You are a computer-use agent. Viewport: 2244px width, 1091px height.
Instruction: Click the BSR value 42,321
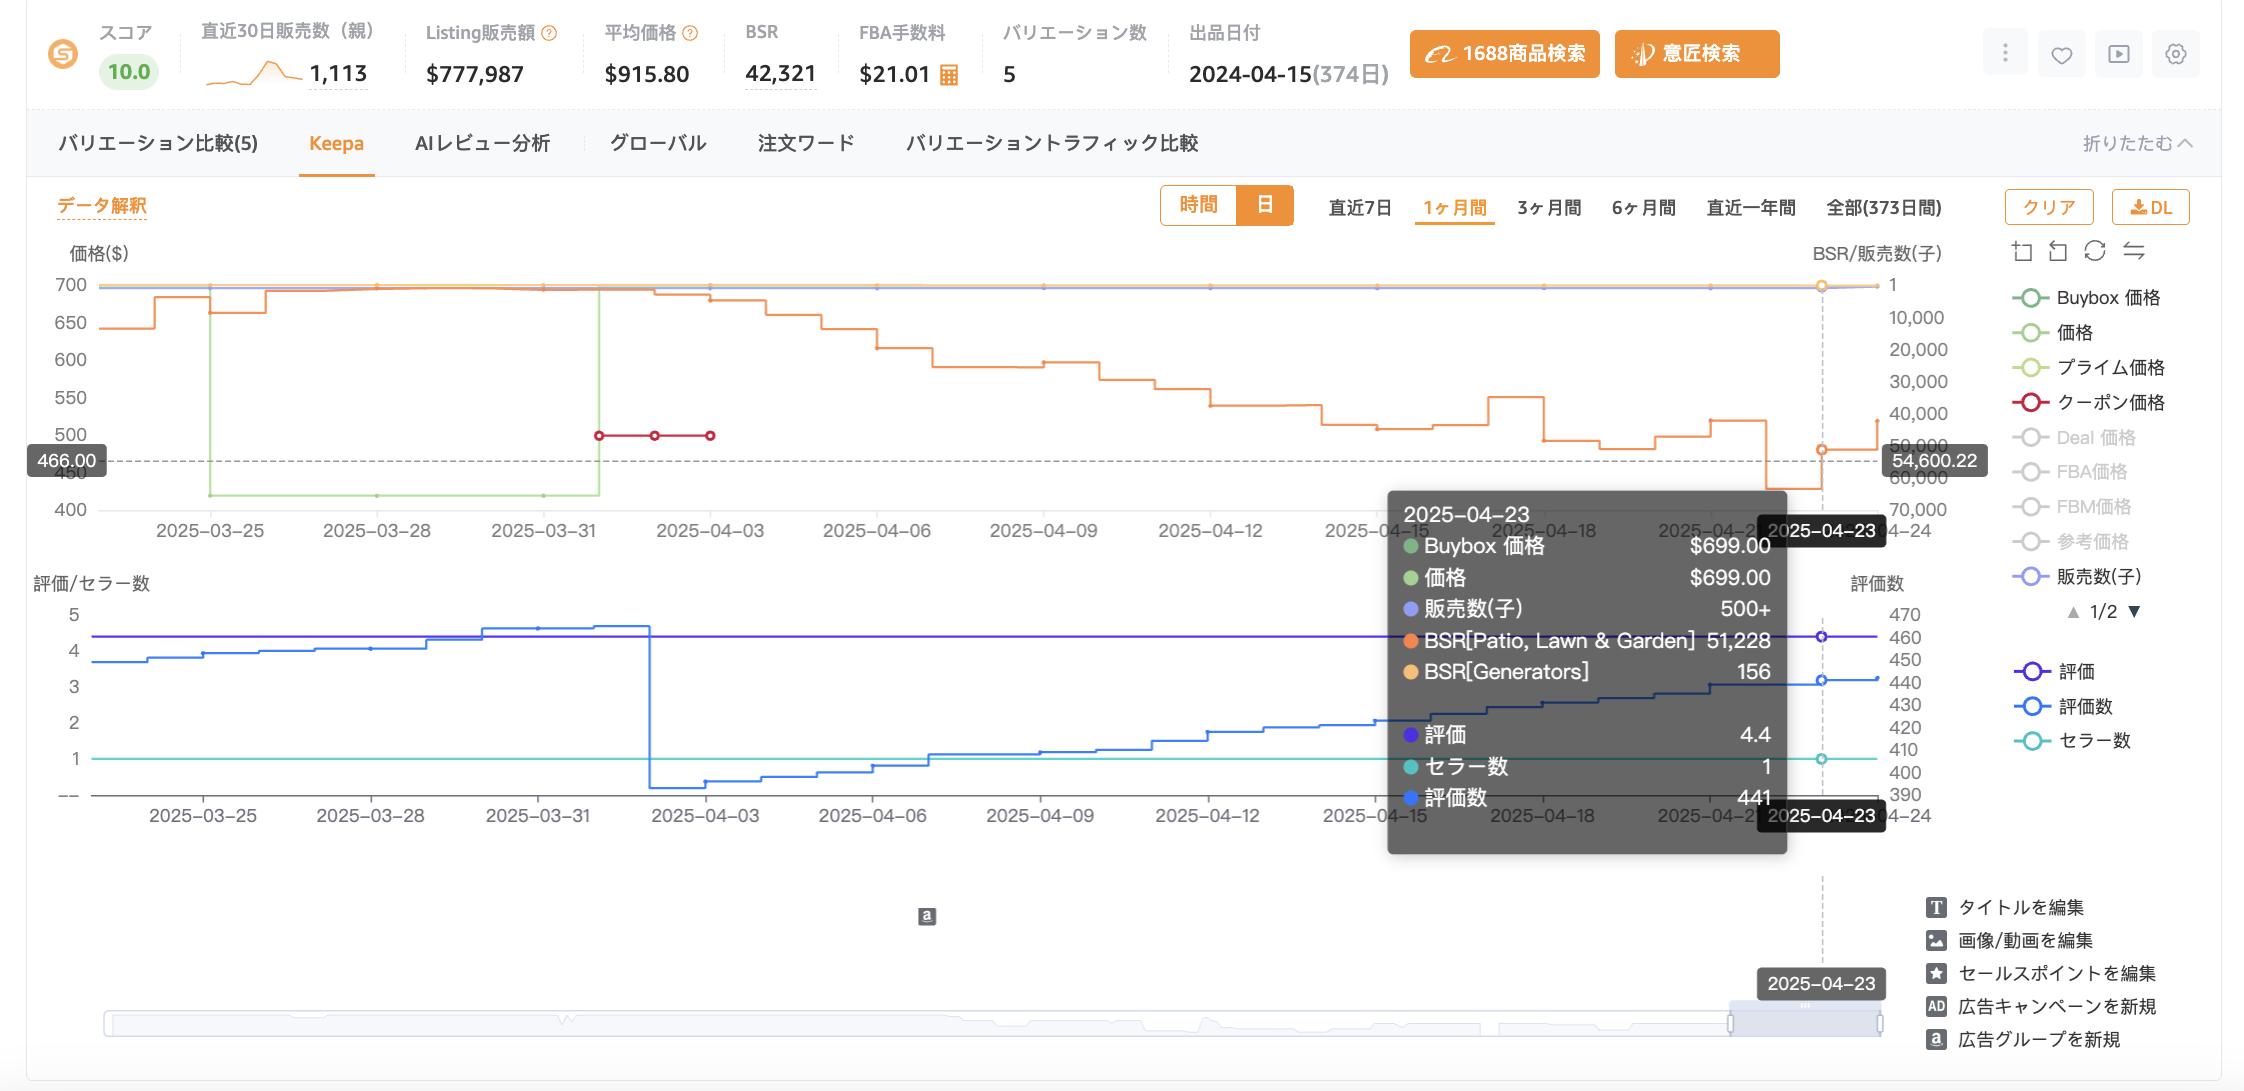(781, 74)
